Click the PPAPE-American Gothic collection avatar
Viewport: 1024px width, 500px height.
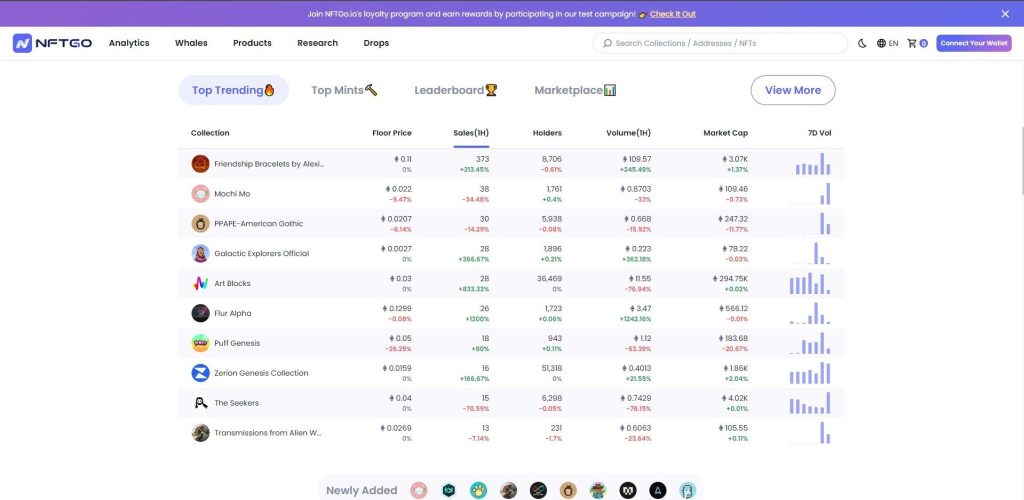click(x=200, y=224)
